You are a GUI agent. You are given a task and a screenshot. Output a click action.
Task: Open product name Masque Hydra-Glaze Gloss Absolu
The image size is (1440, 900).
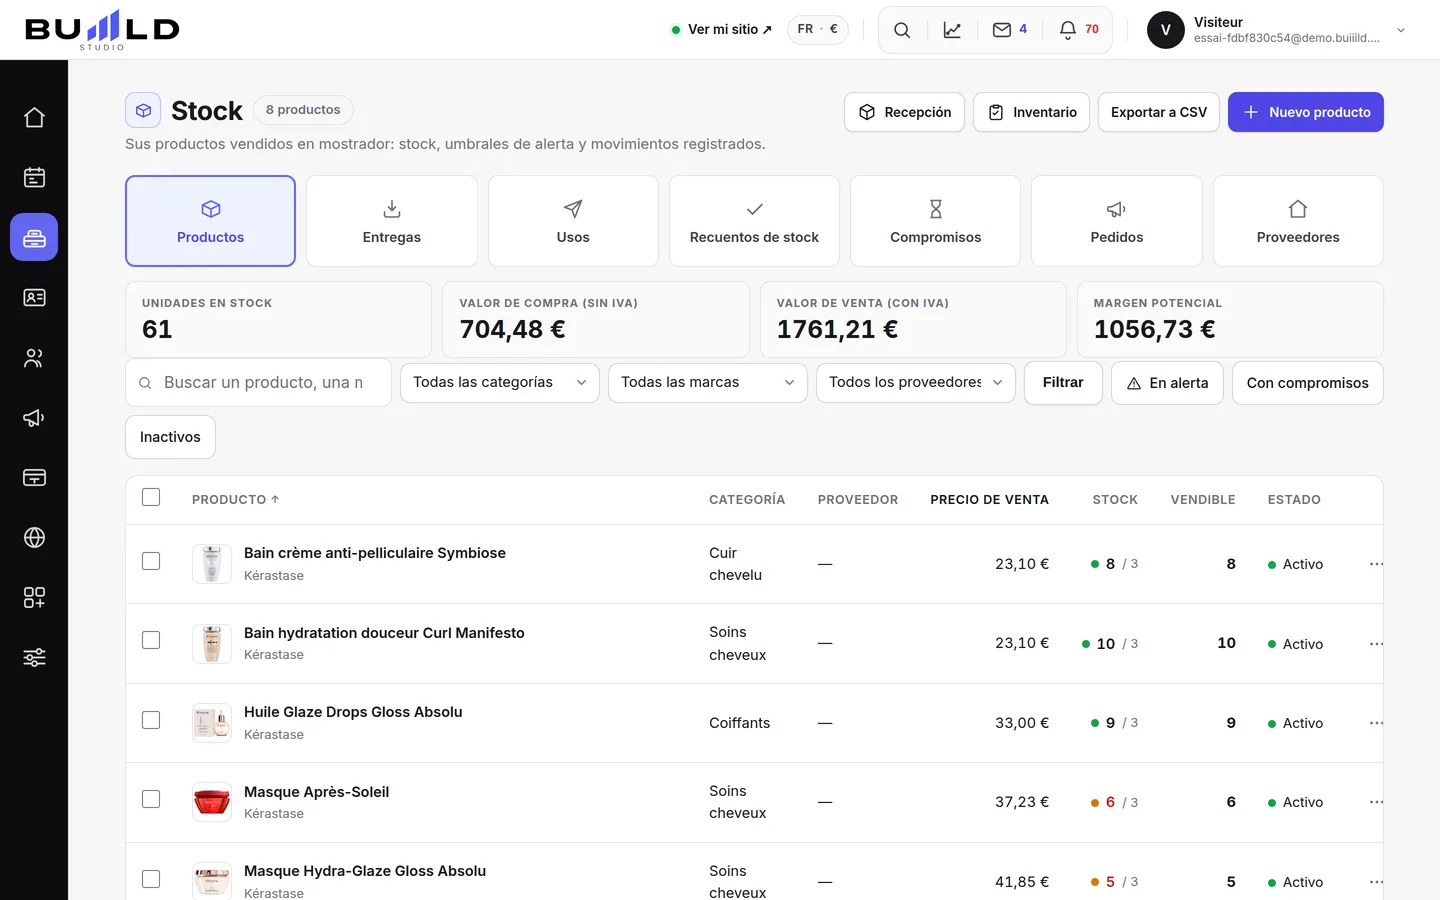point(365,871)
